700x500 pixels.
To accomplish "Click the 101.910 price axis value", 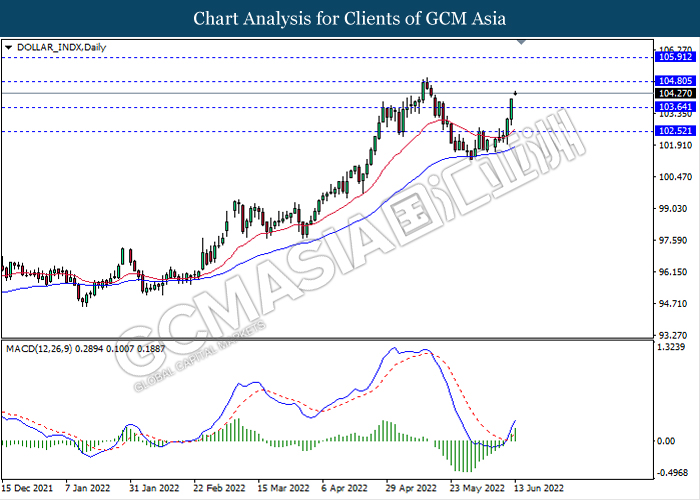I will (675, 146).
